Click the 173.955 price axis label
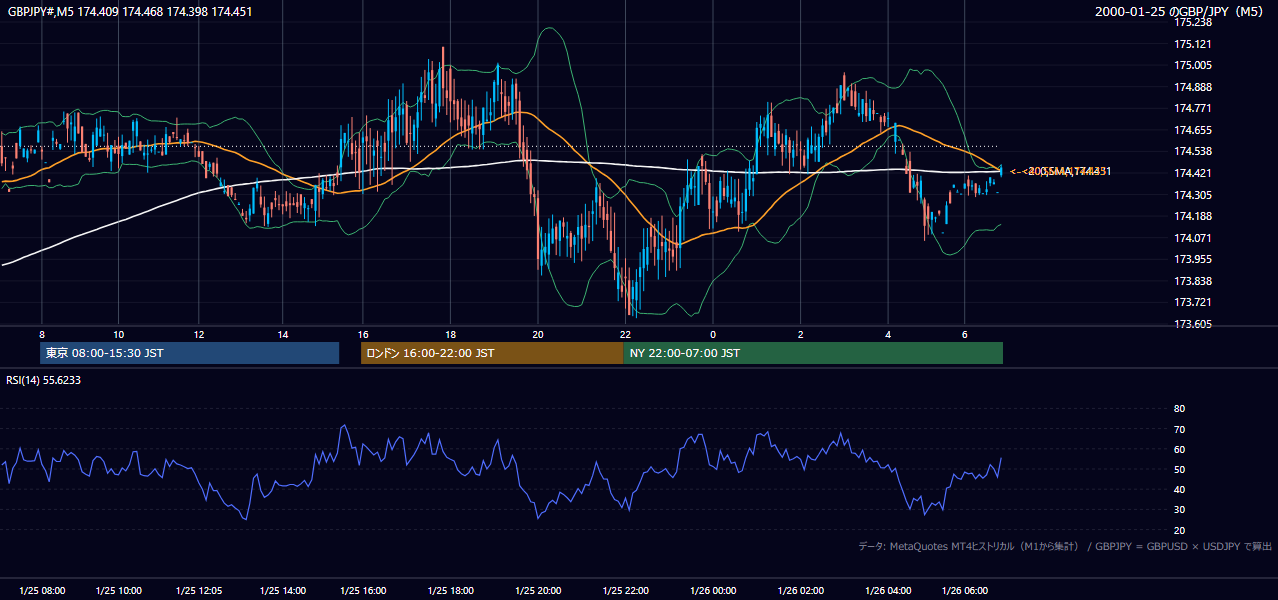Viewport: 1278px width, 600px height. click(x=1193, y=259)
